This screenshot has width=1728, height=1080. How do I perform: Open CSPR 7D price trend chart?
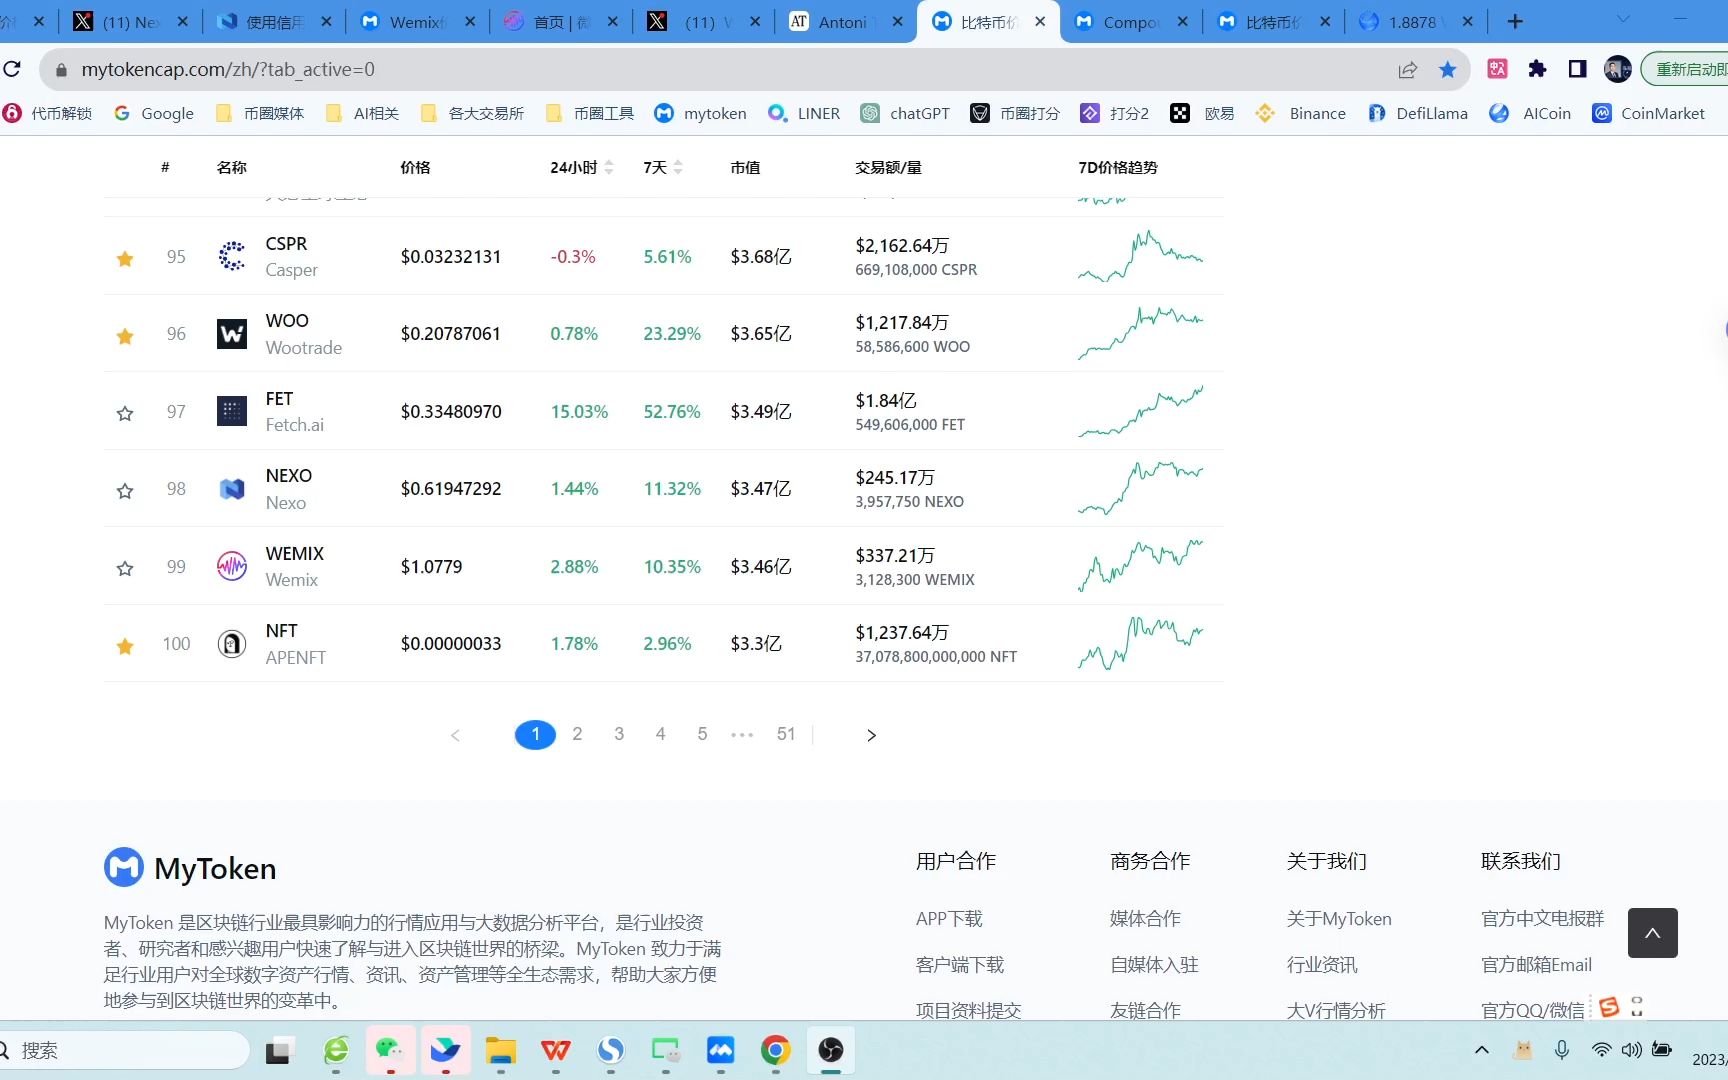[1141, 256]
